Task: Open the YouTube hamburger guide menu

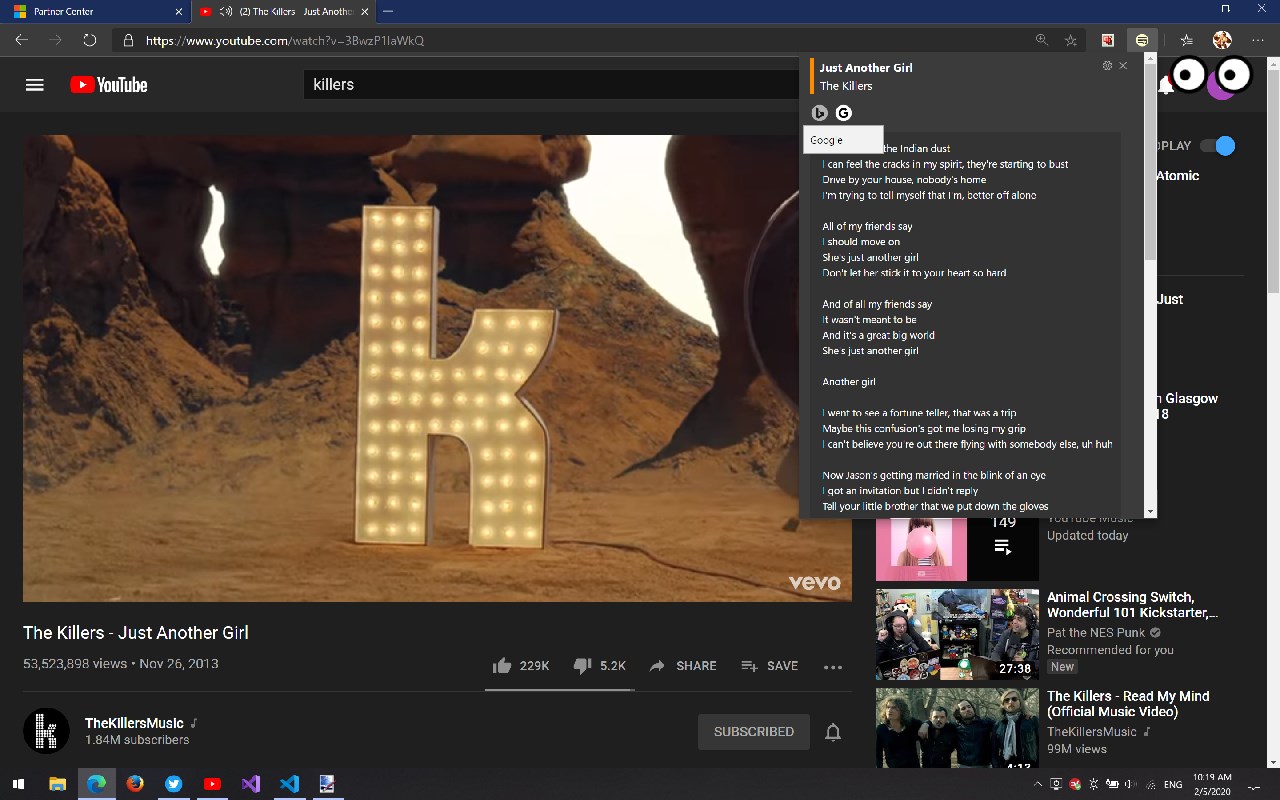Action: click(35, 85)
